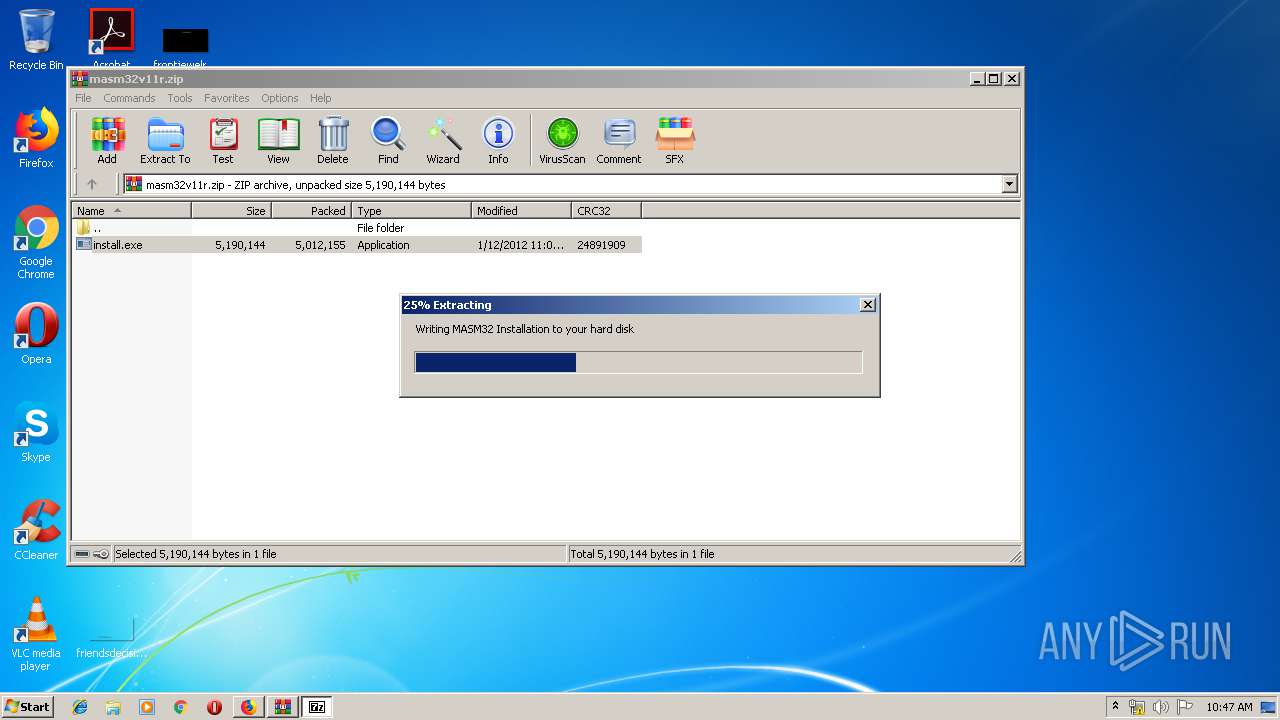Image resolution: width=1280 pixels, height=720 pixels.
Task: Open the File menu
Action: point(83,98)
